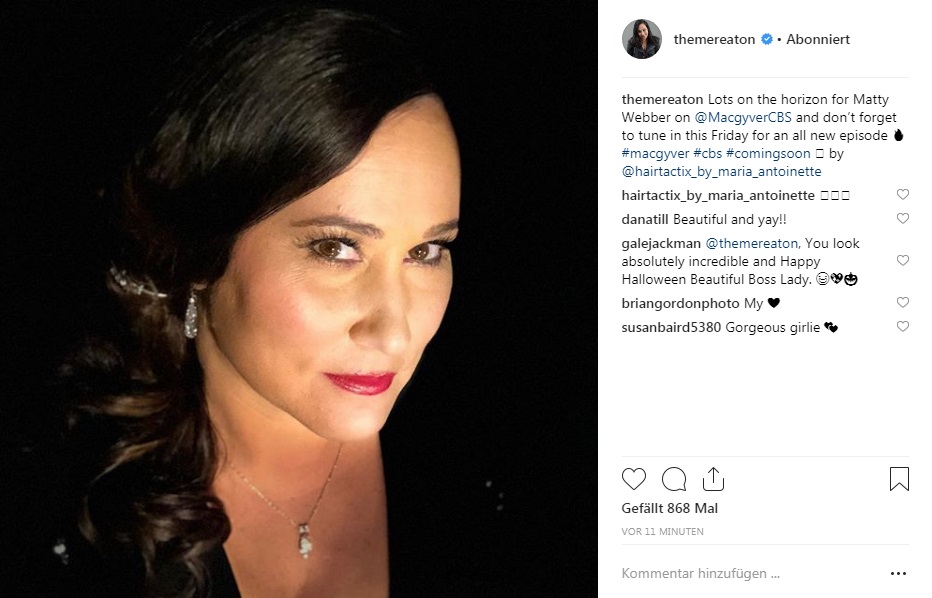Save the post with the bookmark icon
932x598 pixels.
(x=899, y=479)
